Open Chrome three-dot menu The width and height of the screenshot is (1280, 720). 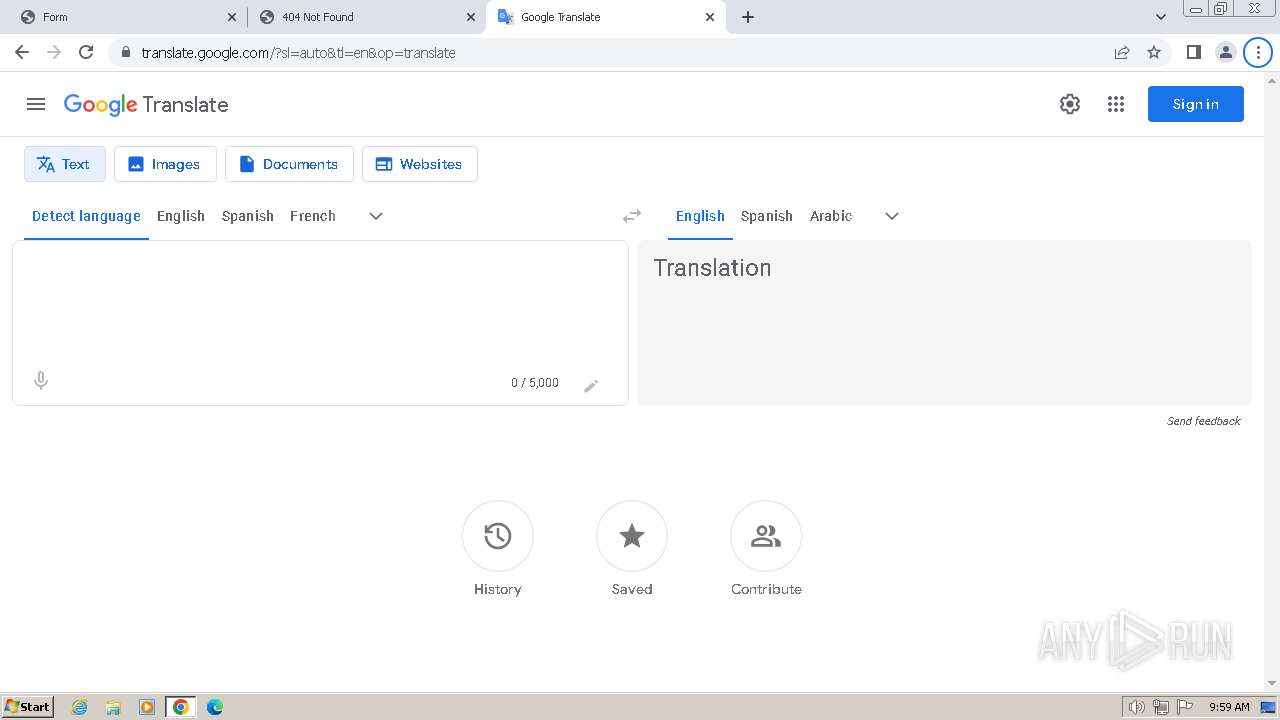(1258, 52)
